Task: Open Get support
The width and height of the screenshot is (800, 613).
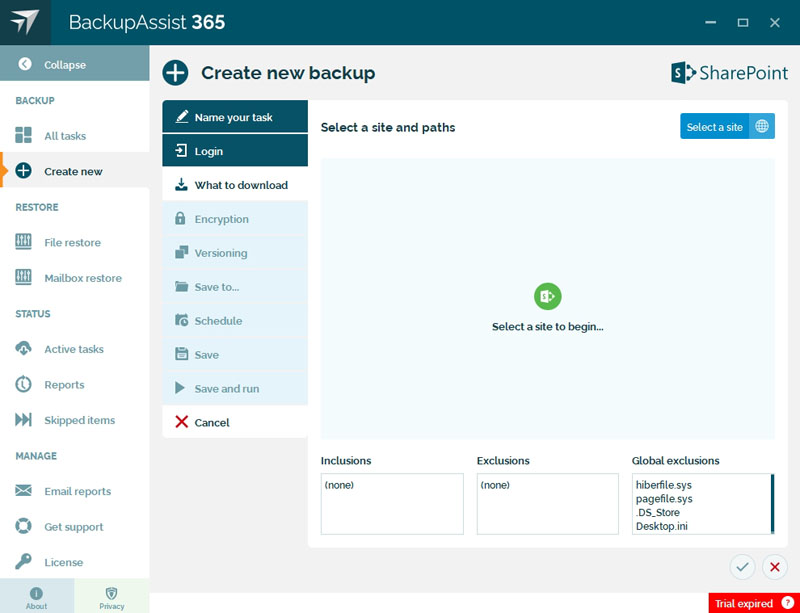Action: point(74,527)
